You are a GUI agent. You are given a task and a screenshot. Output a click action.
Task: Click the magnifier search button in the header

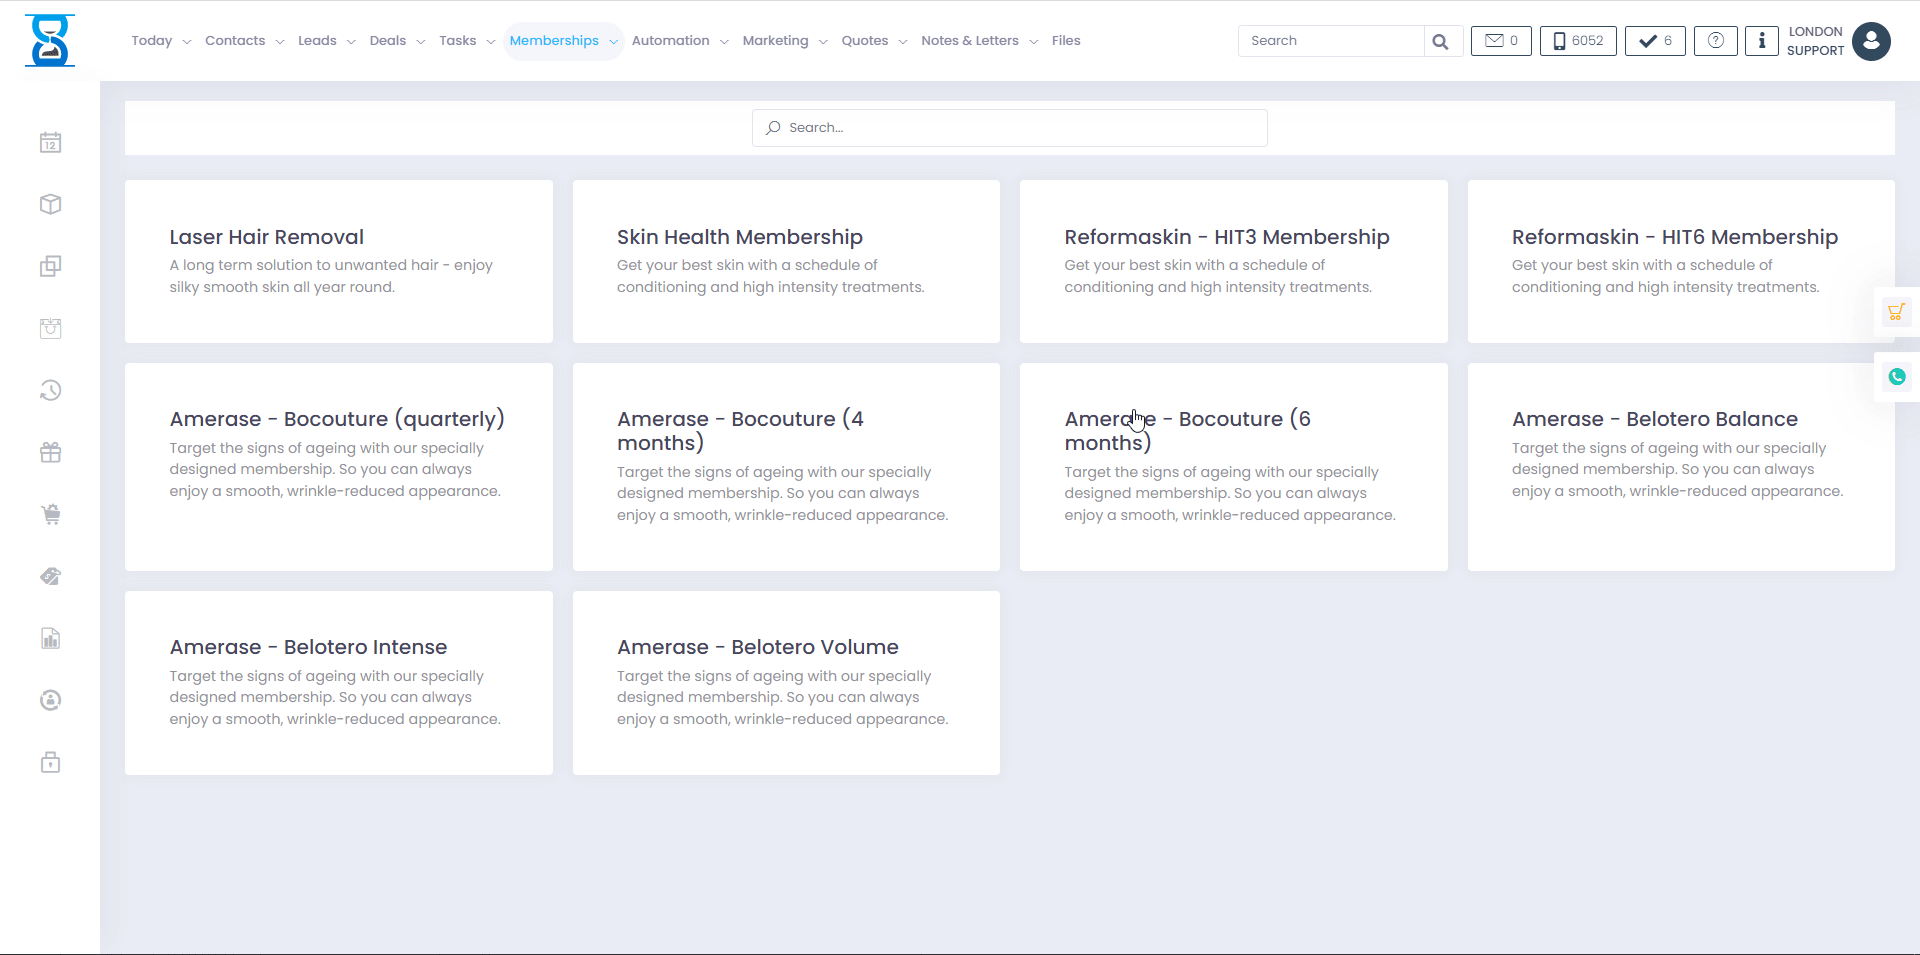[1440, 41]
